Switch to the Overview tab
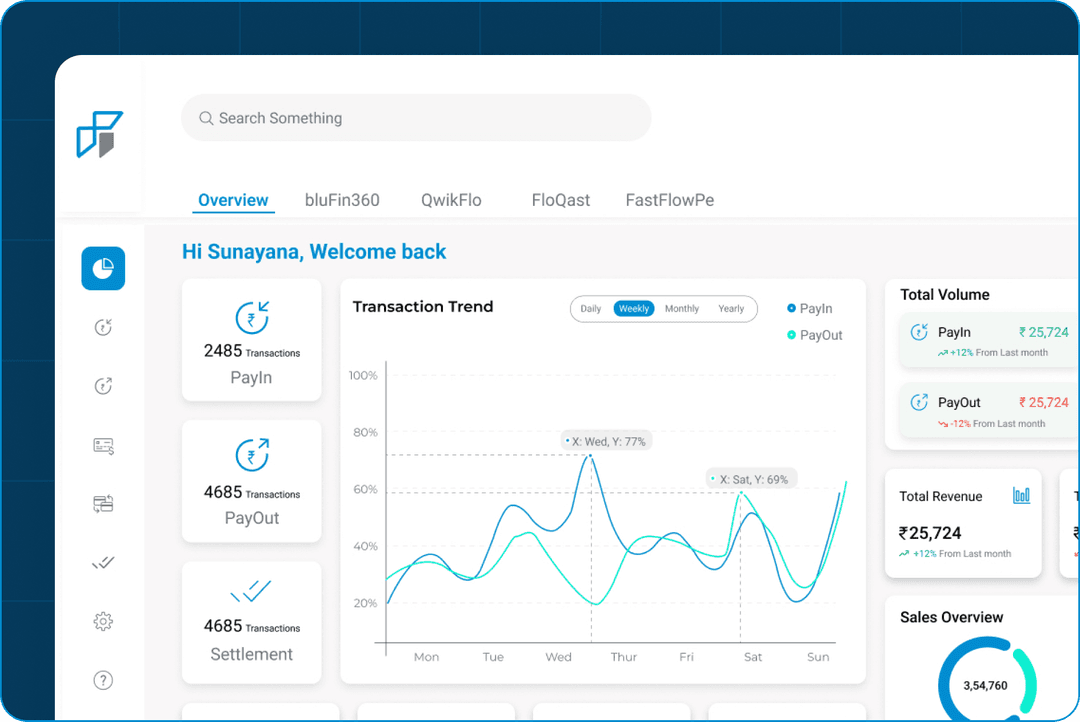This screenshot has width=1080, height=722. coord(233,200)
